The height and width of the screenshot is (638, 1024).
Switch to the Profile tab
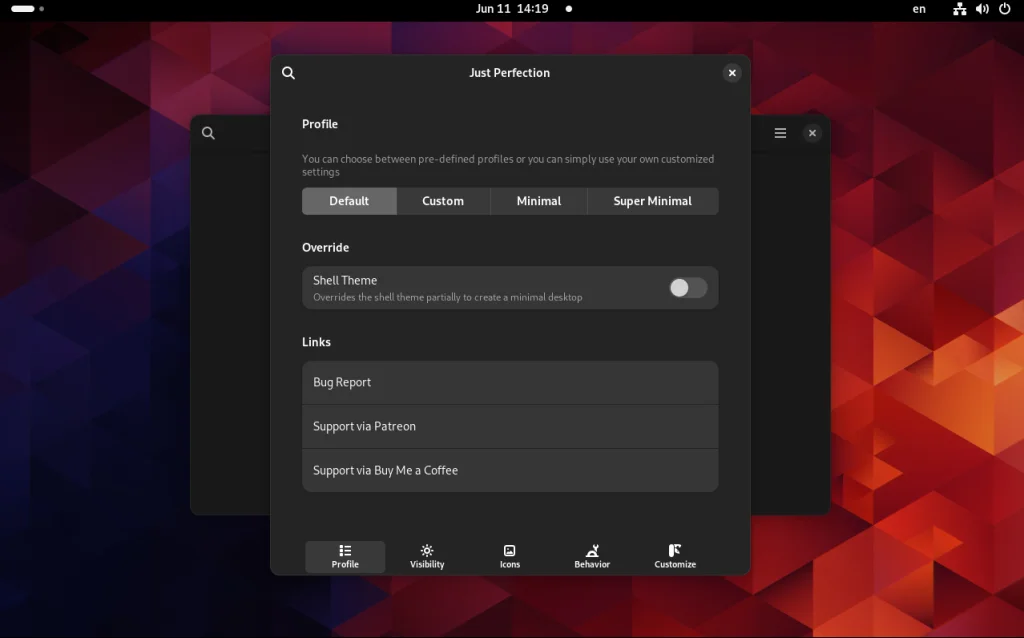click(345, 556)
